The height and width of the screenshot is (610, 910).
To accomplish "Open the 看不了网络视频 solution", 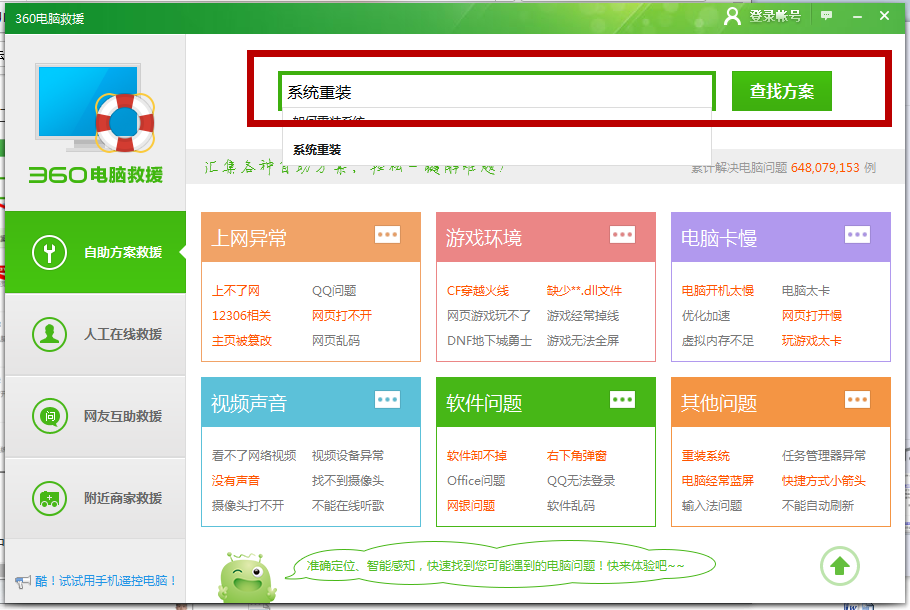I will (x=254, y=456).
